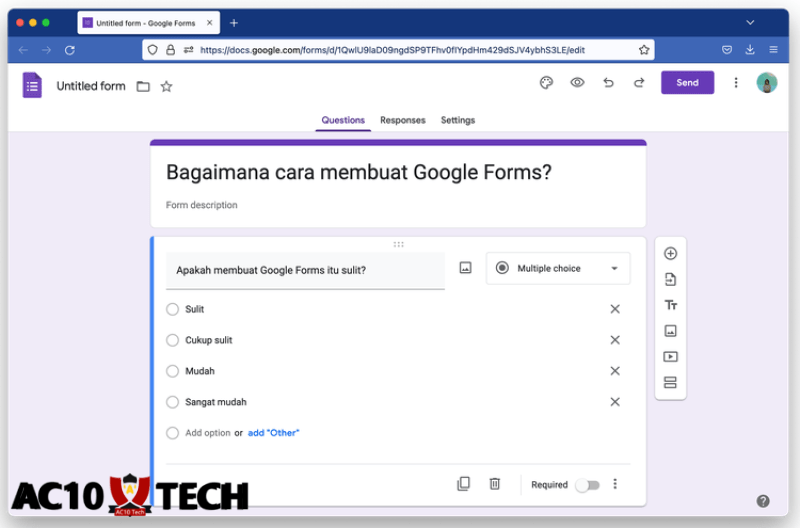
Task: Close the Untitled form browser tab
Action: tap(210, 23)
